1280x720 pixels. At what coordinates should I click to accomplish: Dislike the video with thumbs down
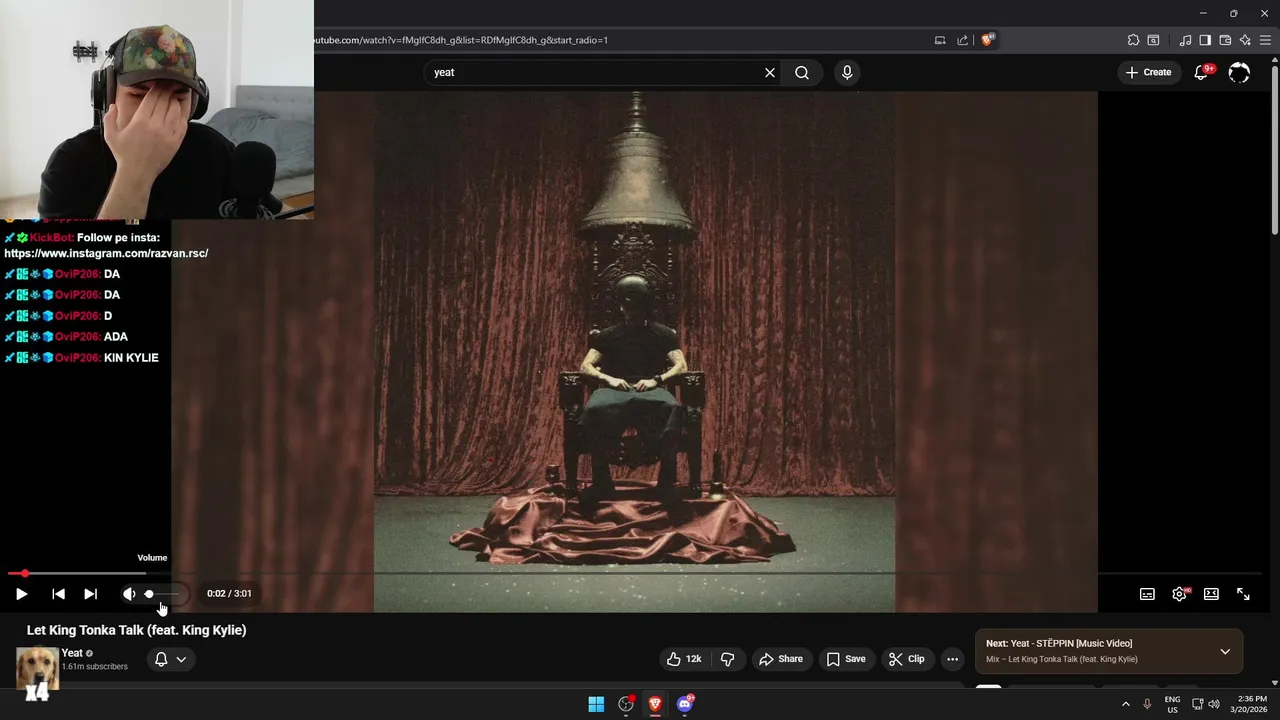(727, 659)
